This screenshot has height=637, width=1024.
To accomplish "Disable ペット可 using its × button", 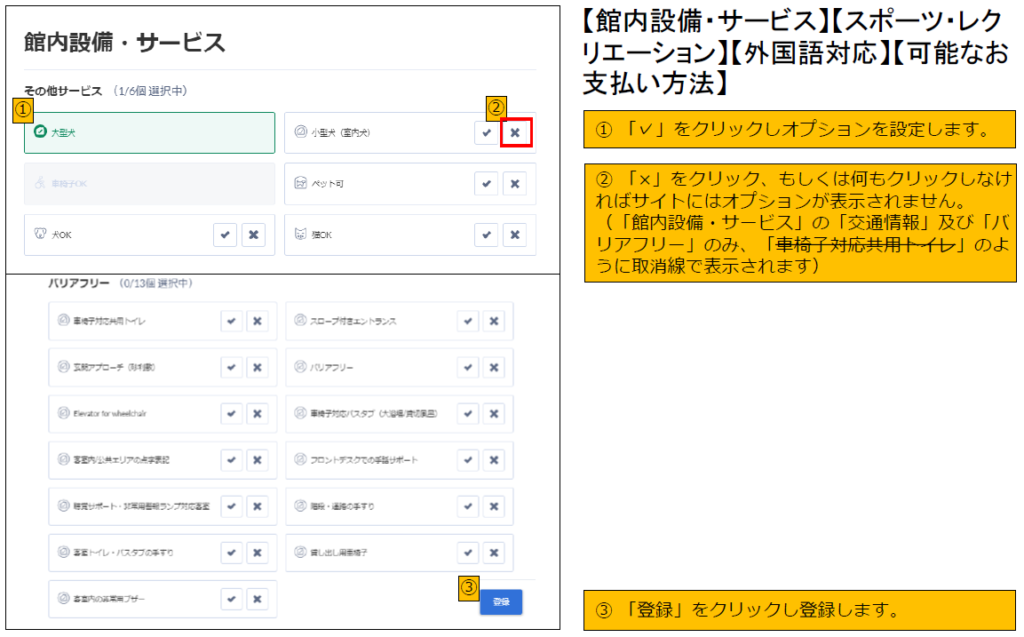I will pos(514,183).
